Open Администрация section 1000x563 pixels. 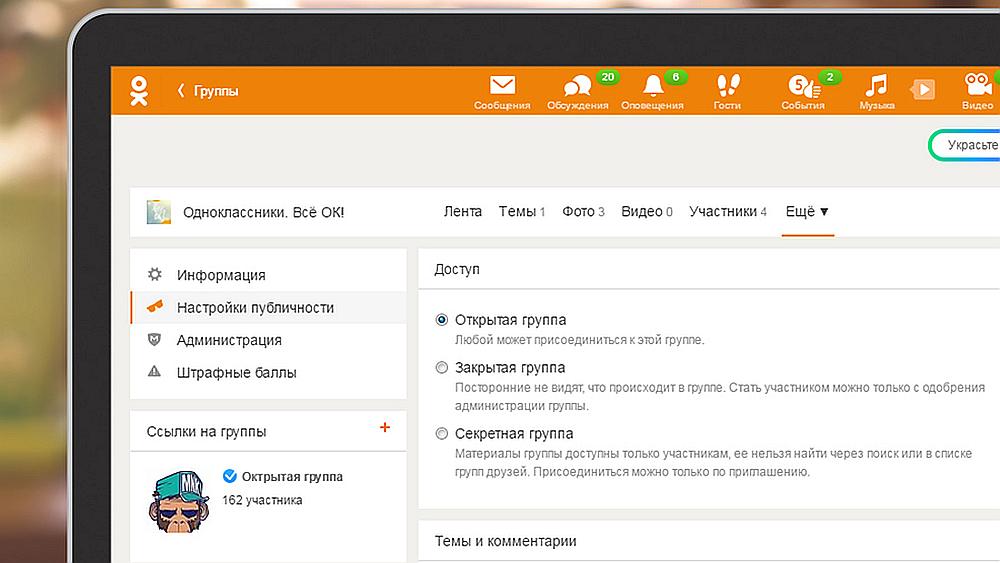(268, 340)
